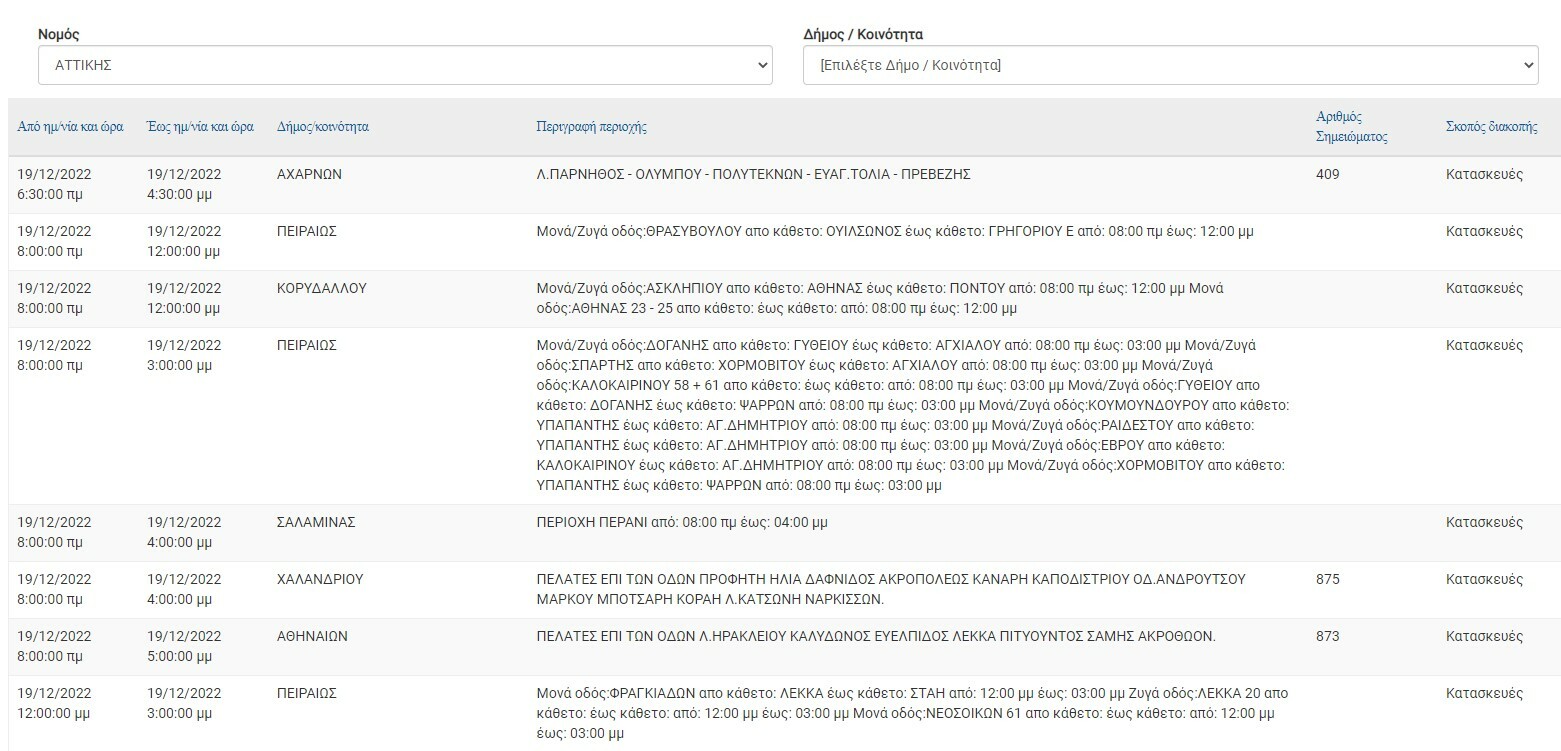Sort by Αριθμός Σημειώματος column

click(1351, 127)
